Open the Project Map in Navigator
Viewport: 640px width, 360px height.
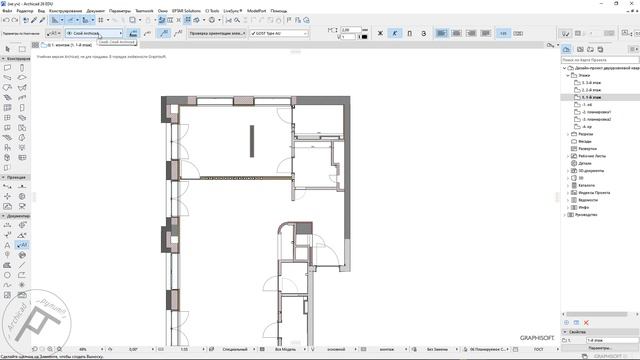click(567, 49)
